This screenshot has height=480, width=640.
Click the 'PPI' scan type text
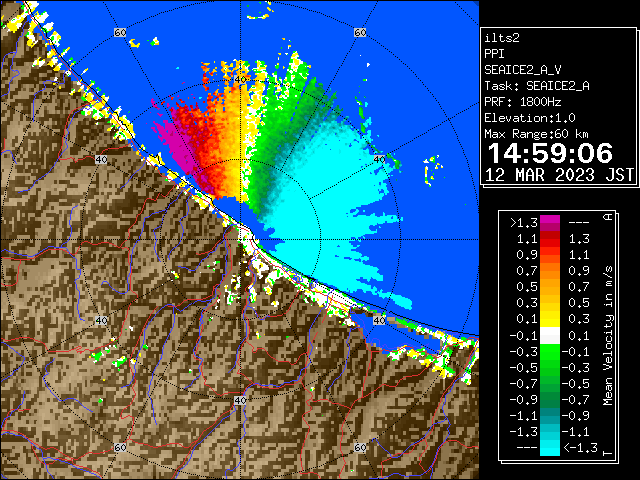pos(494,54)
